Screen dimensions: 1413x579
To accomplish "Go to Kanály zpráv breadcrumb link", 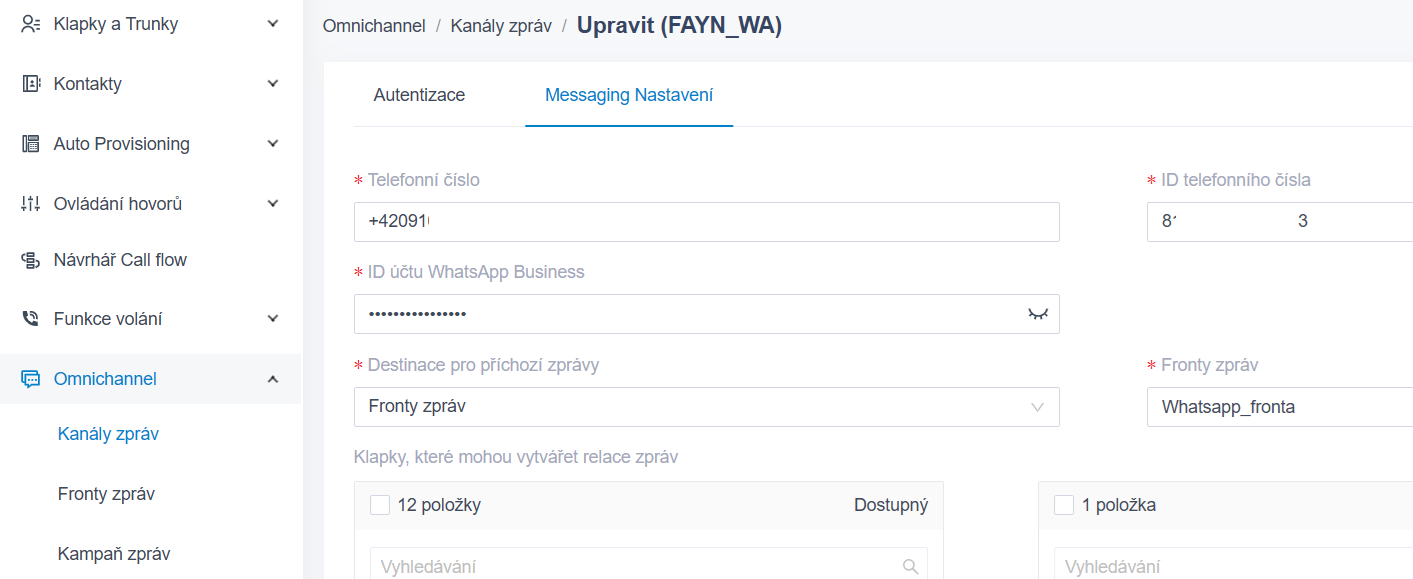I will tap(501, 26).
